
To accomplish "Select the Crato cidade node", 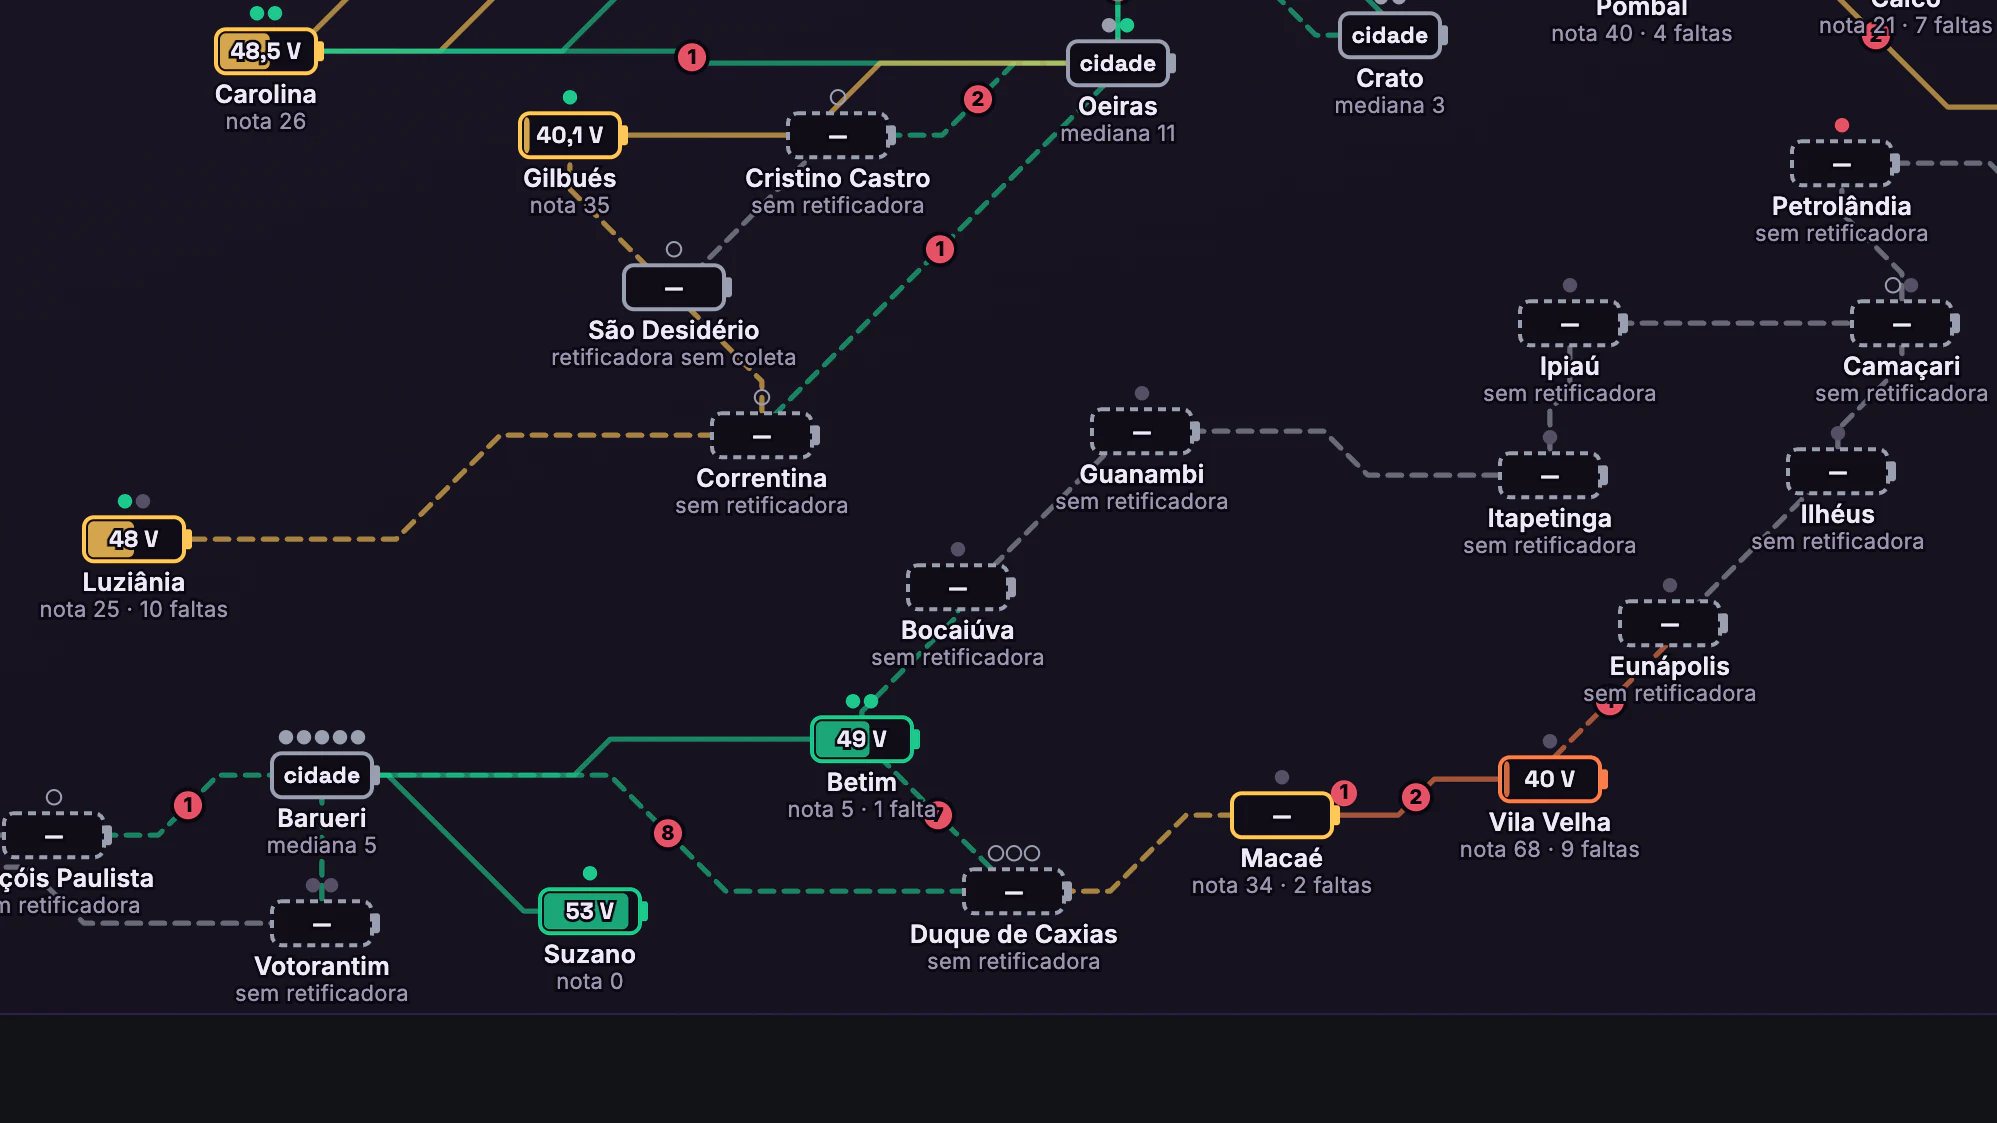I will coord(1392,35).
